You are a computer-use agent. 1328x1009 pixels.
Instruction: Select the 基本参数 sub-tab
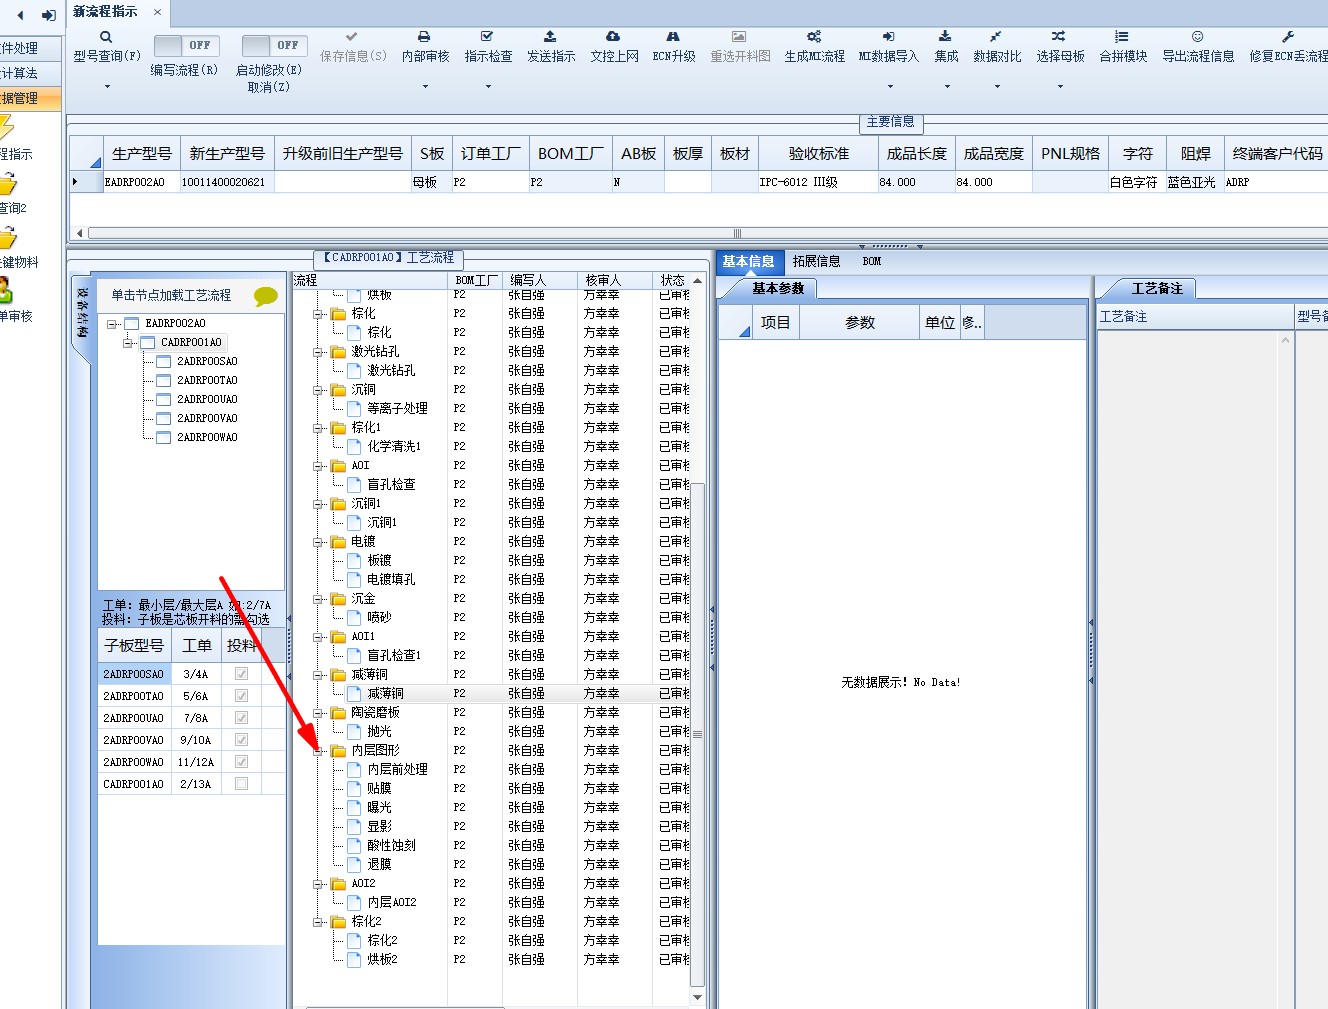(x=778, y=288)
